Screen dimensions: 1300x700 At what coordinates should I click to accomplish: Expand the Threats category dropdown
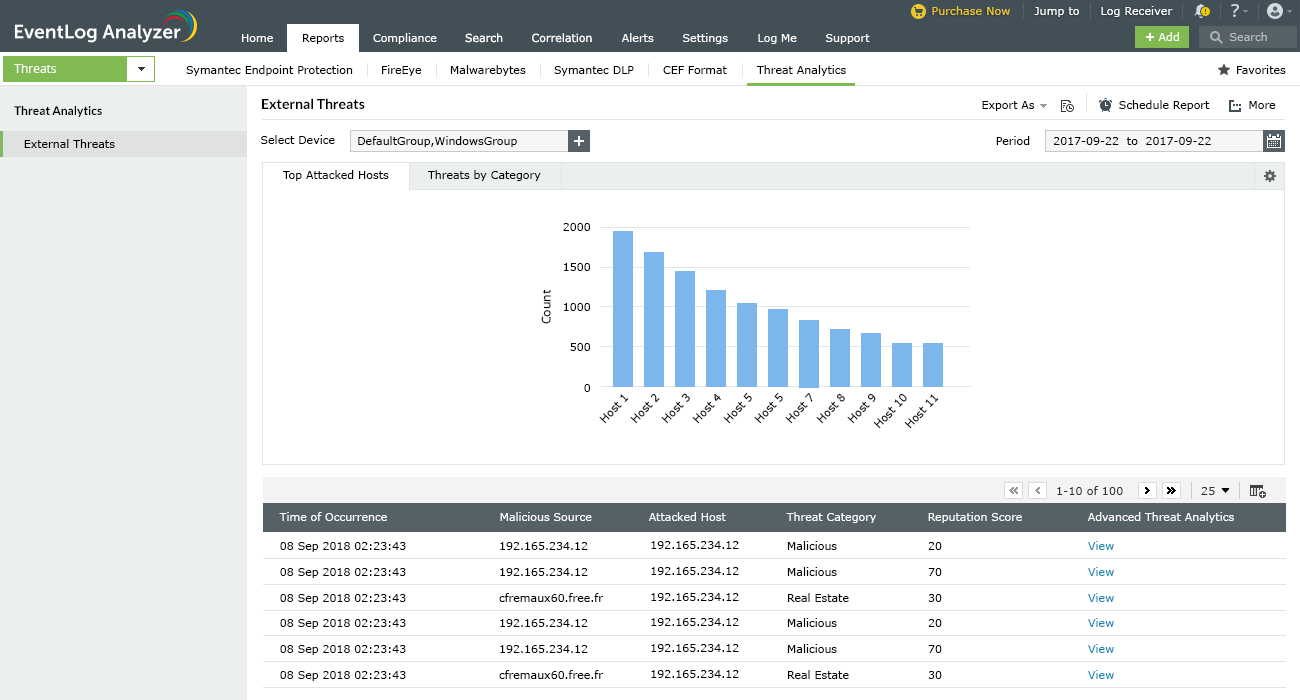point(141,69)
